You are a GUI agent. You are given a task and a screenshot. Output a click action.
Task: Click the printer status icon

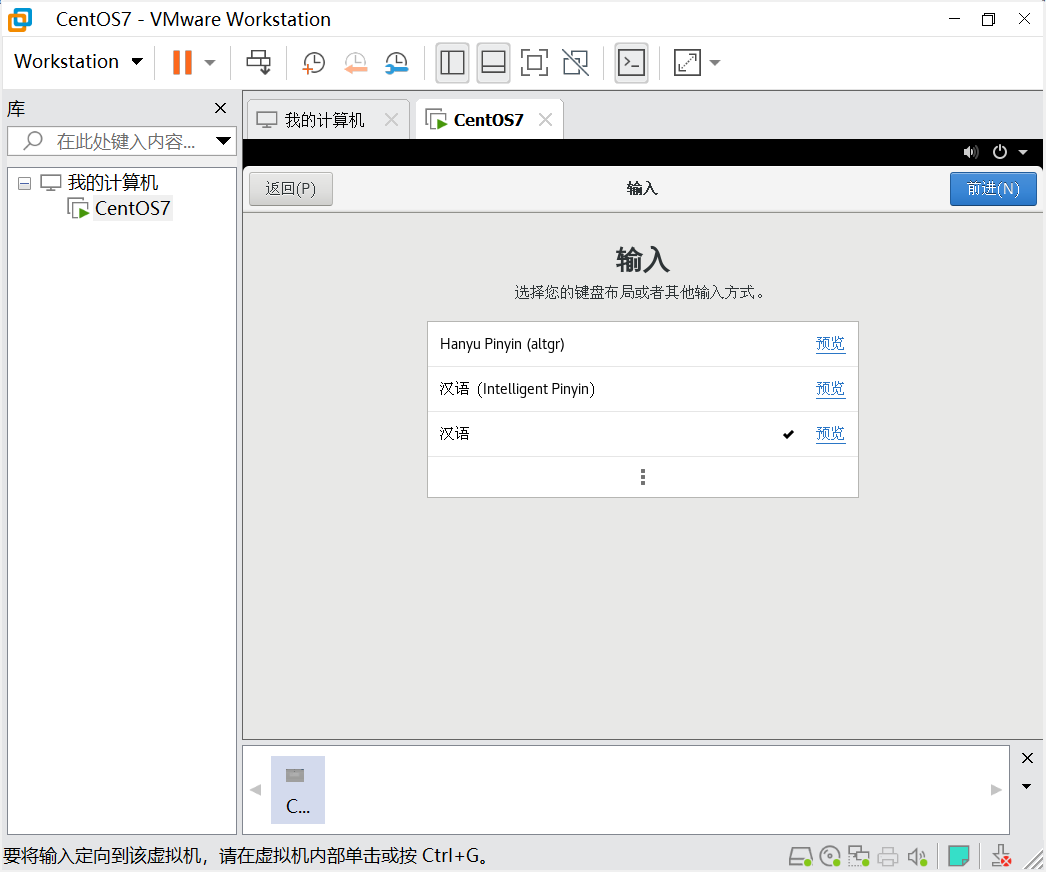[888, 856]
